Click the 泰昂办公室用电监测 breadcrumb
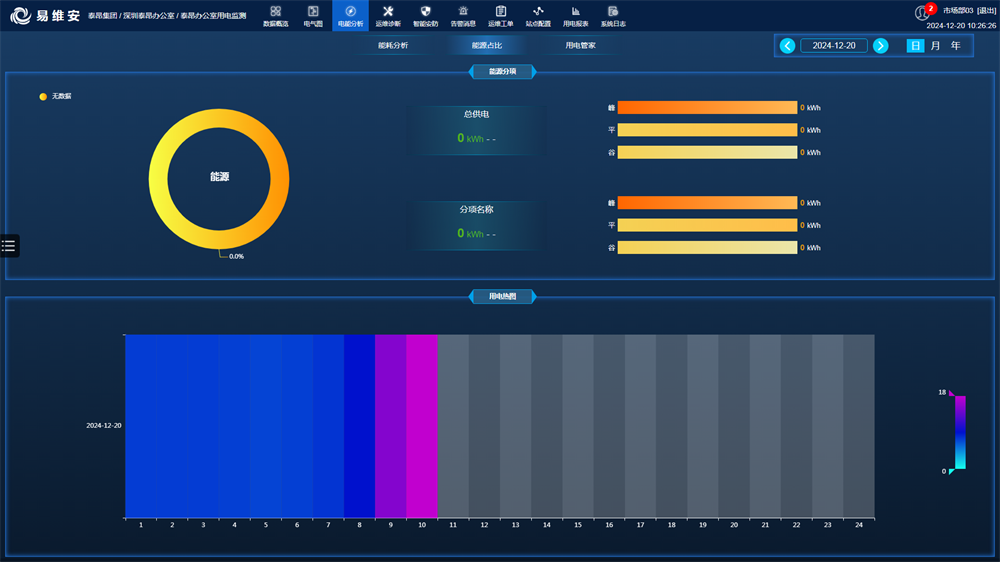 213,15
